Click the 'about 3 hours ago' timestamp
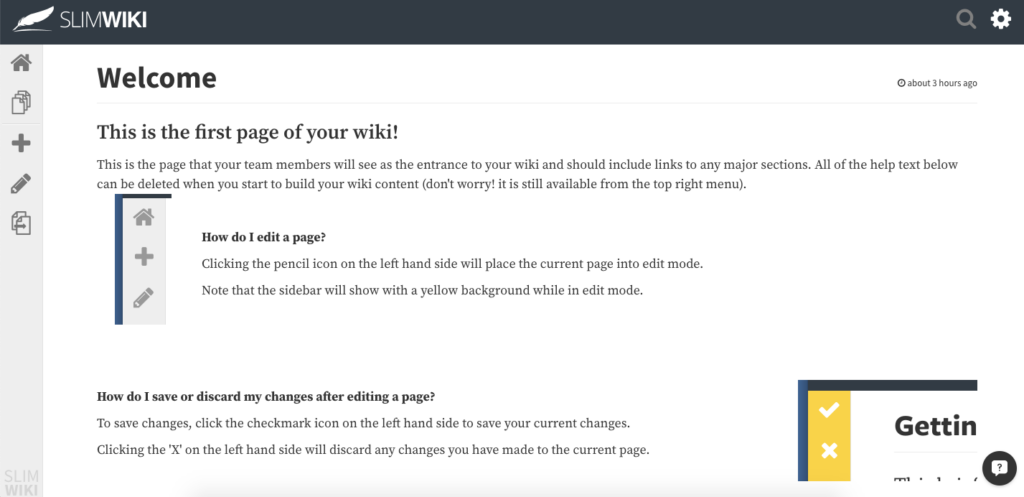 942,83
